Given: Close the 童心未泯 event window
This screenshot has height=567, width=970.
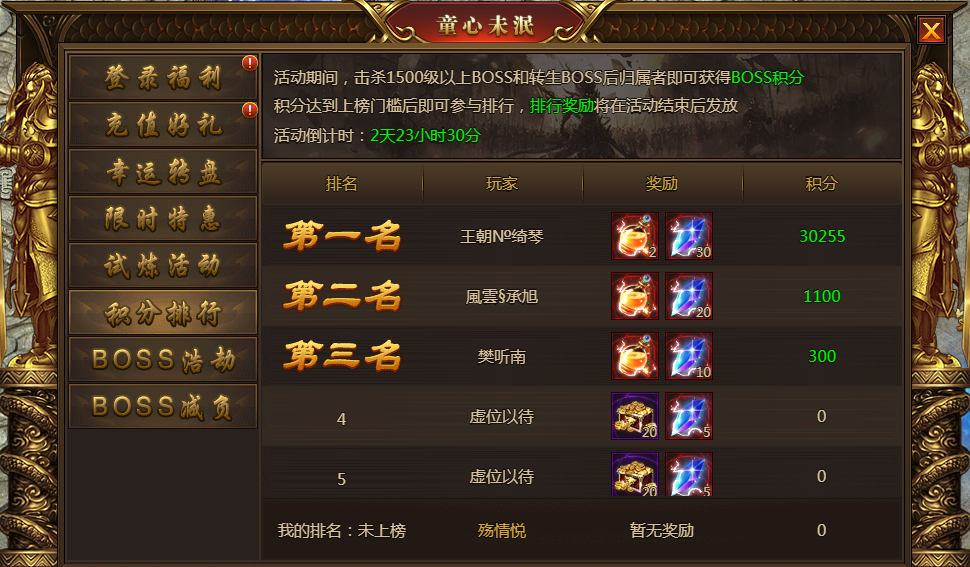Looking at the screenshot, I should pyautogui.click(x=931, y=30).
